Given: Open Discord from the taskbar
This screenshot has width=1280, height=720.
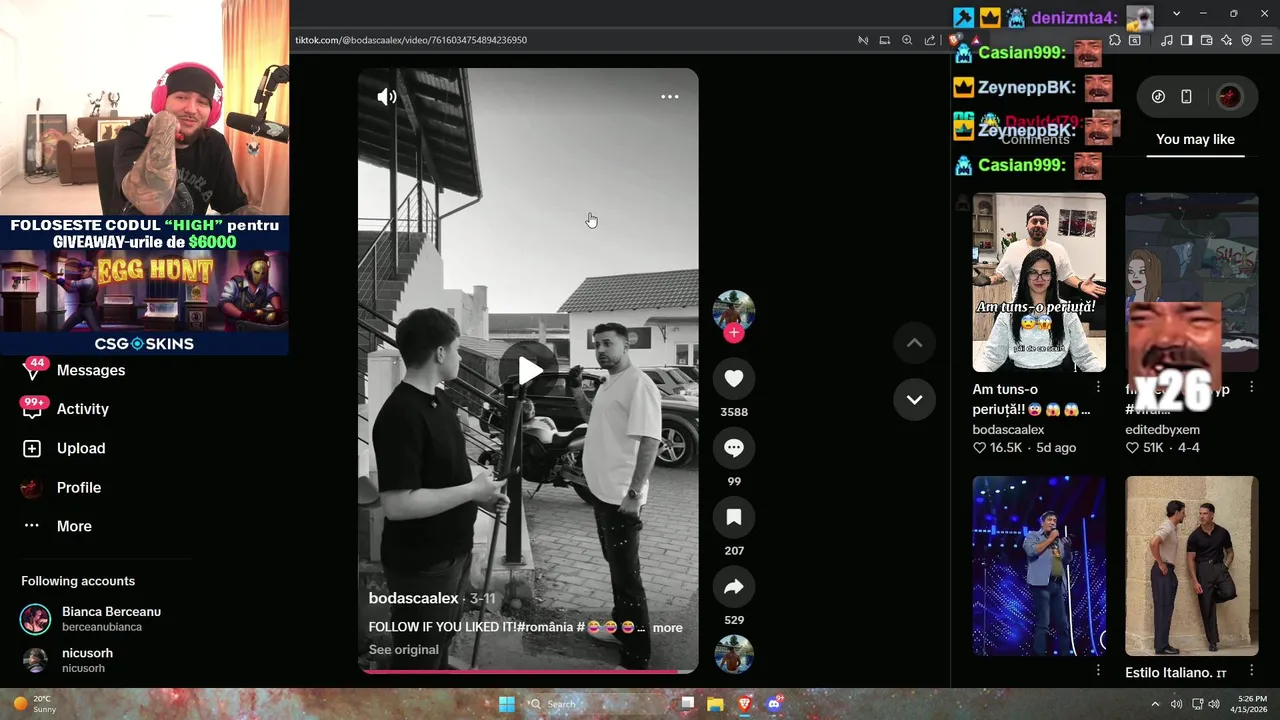Looking at the screenshot, I should pos(773,704).
